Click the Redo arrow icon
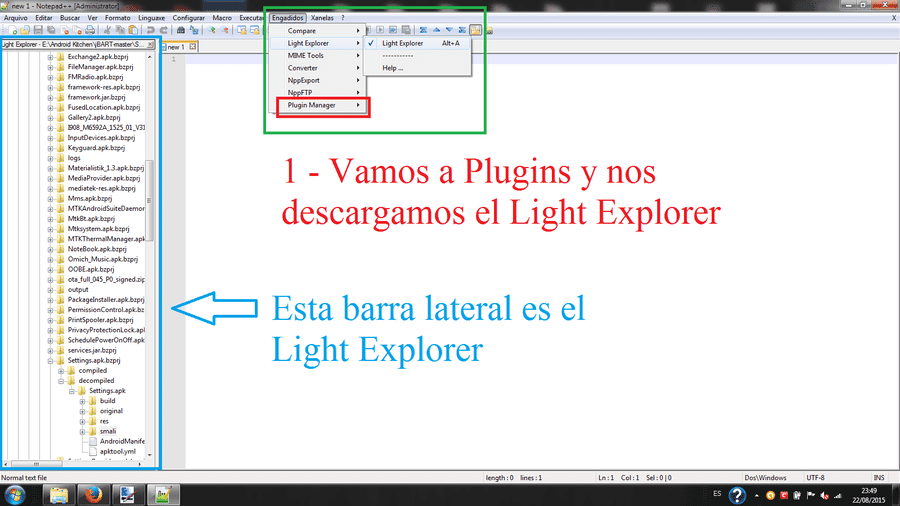 [164, 30]
